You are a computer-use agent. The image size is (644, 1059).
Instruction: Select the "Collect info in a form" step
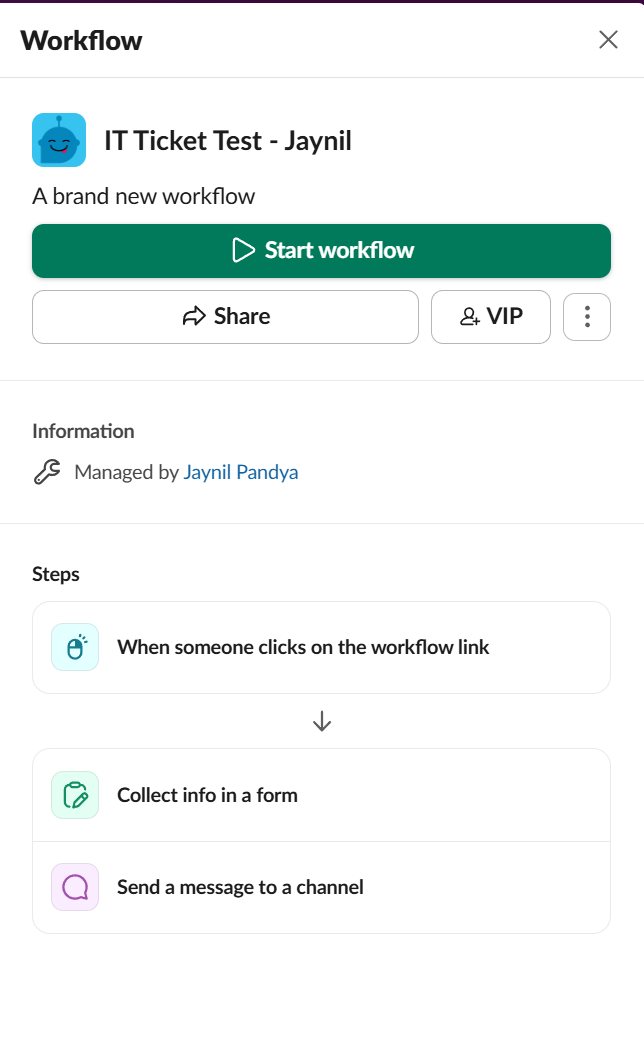click(207, 795)
